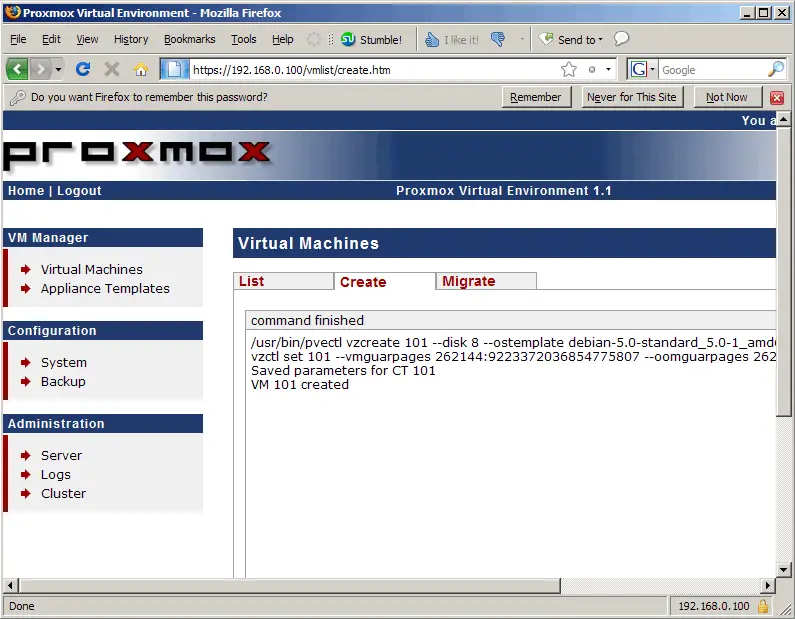Screen dimensions: 795x619
Task: Click the Proxmox logo
Action: pyautogui.click(x=136, y=154)
